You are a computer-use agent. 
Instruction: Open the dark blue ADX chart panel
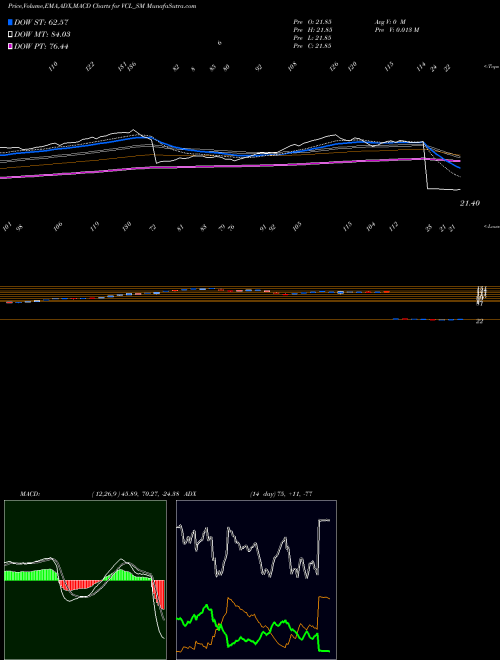pyautogui.click(x=256, y=580)
